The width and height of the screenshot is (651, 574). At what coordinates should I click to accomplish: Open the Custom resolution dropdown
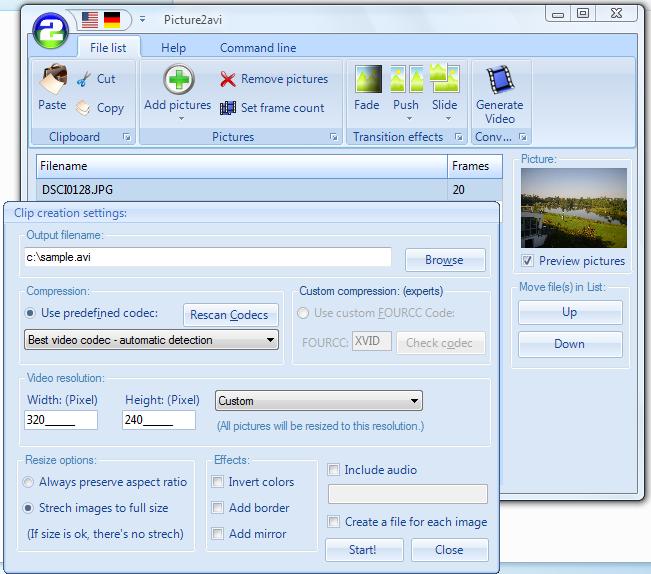click(319, 401)
